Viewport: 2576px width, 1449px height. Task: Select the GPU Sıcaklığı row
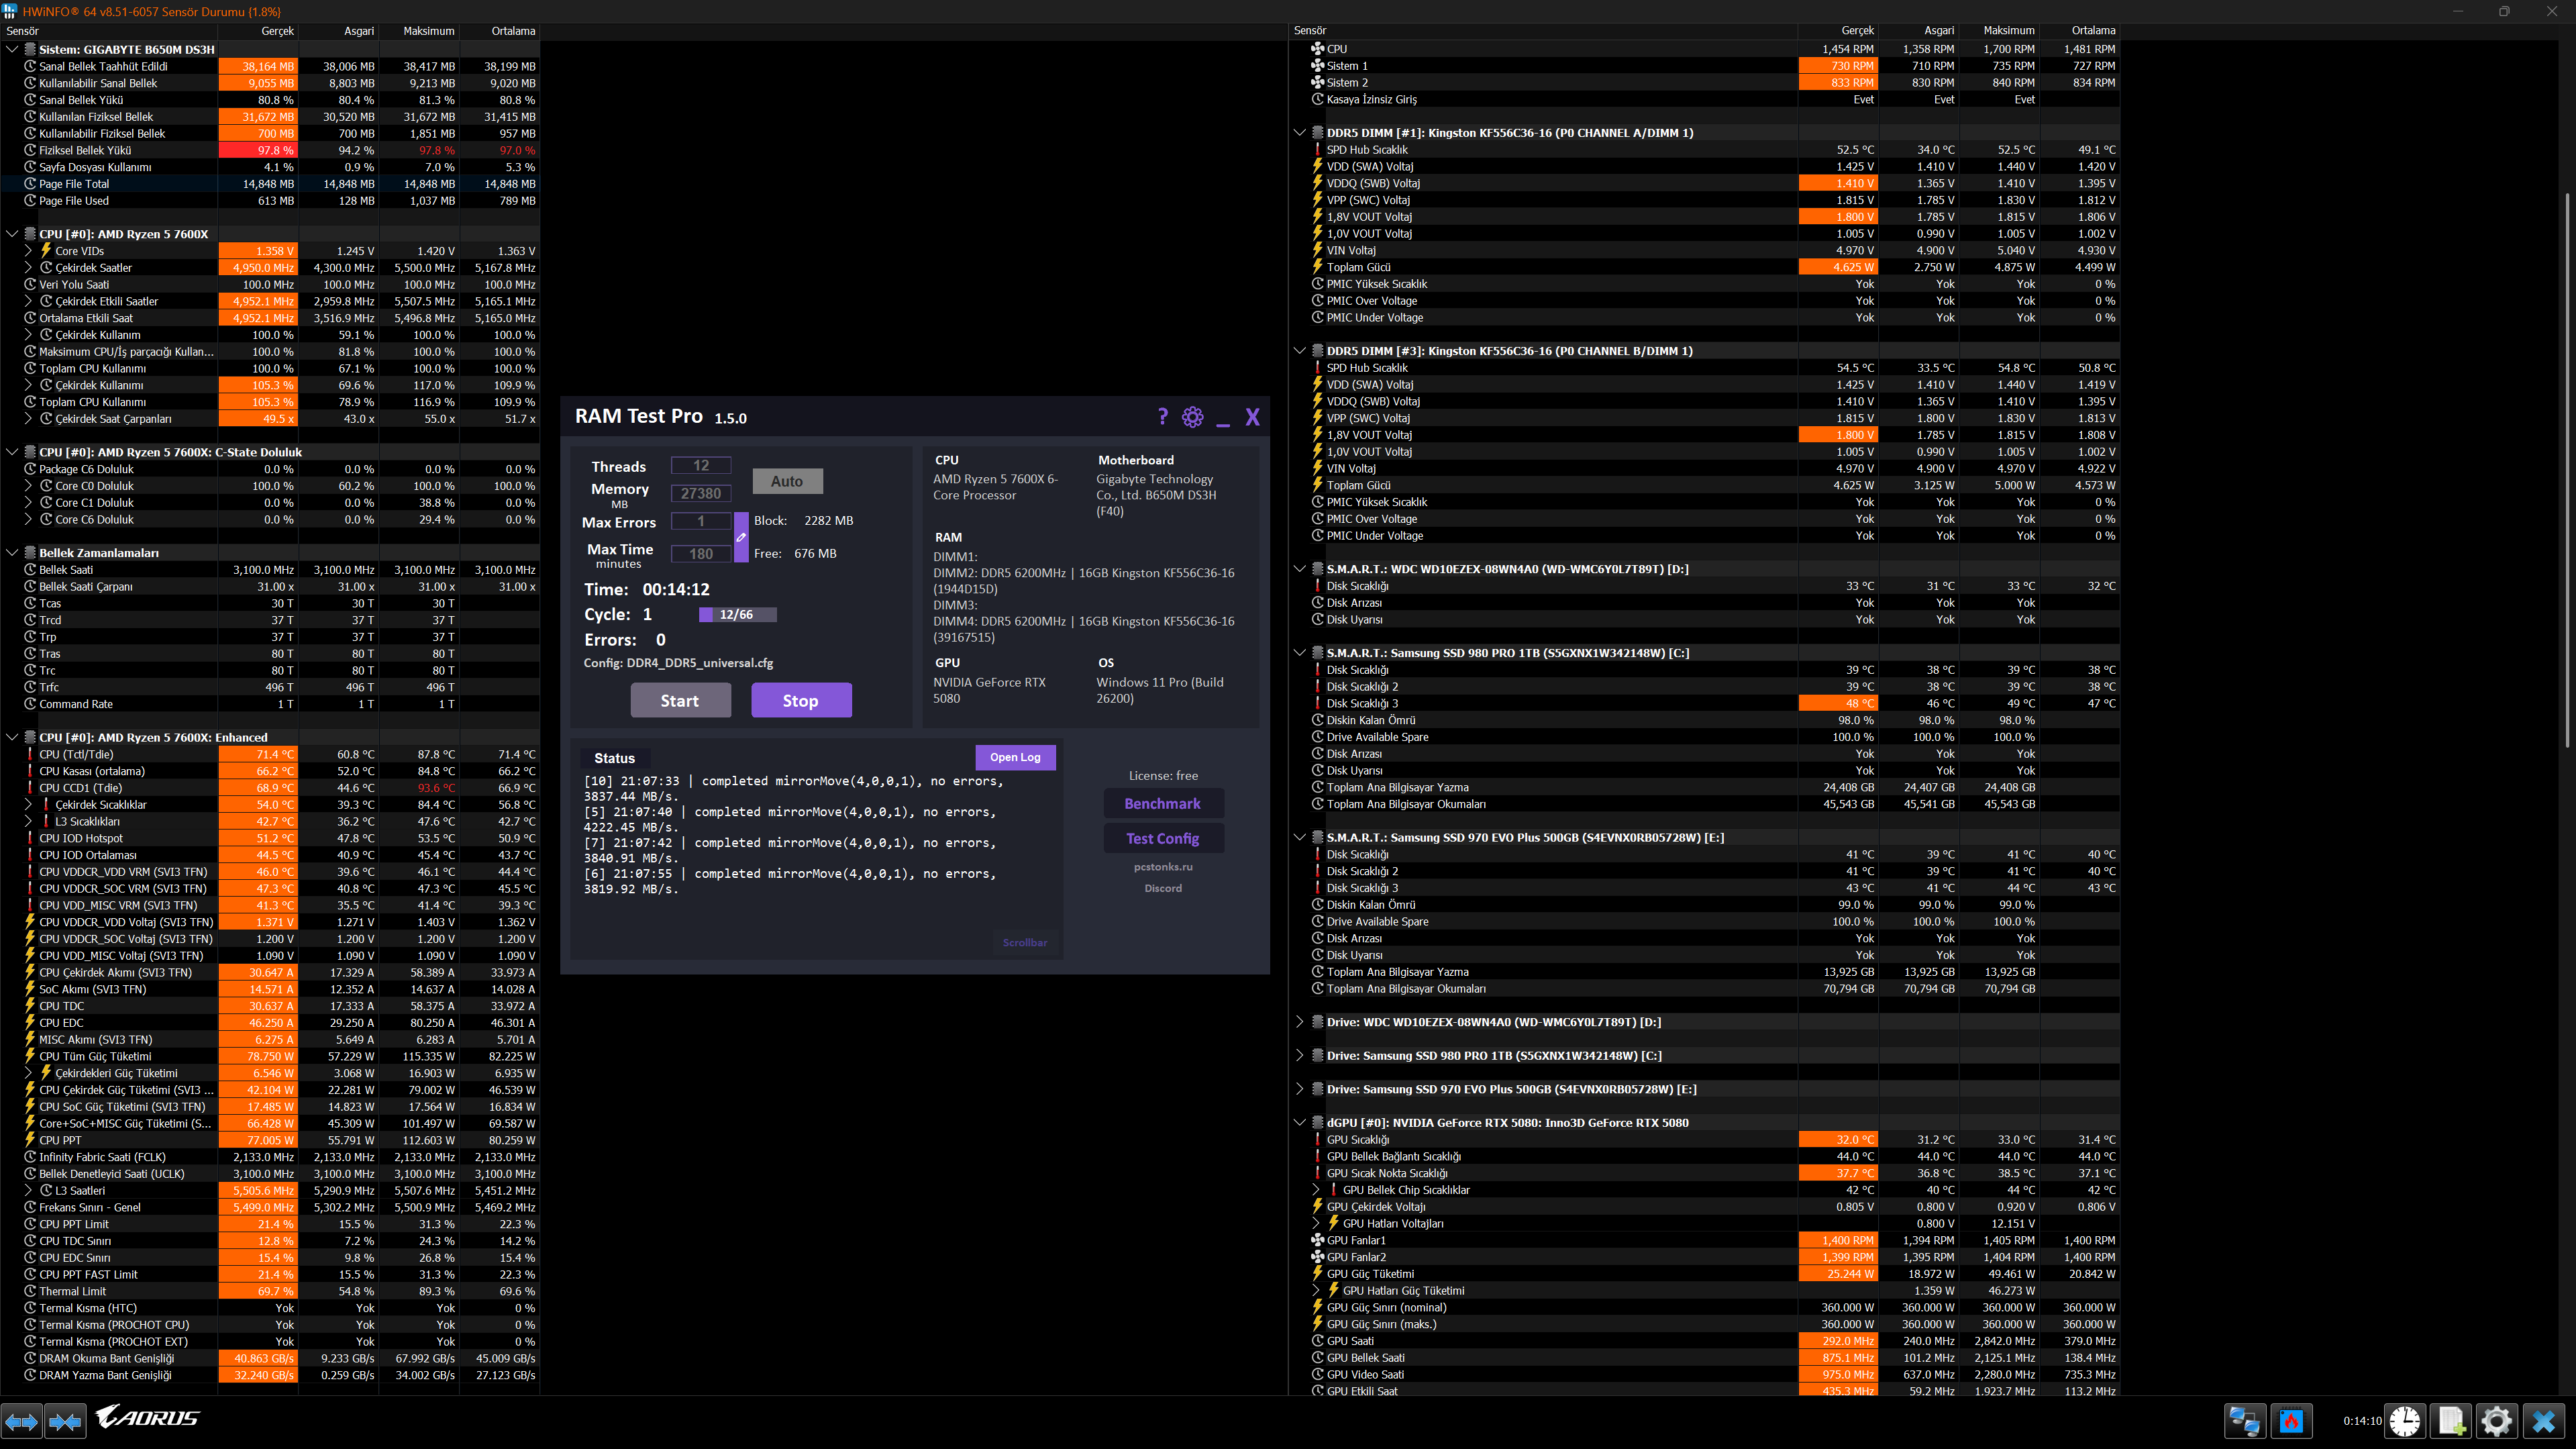coord(1704,1139)
